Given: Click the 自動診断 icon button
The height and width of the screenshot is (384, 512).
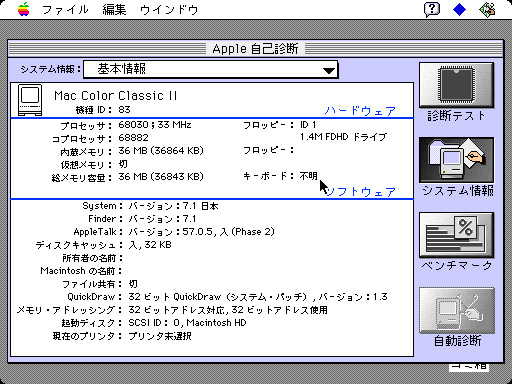Looking at the screenshot, I should 456,310.
